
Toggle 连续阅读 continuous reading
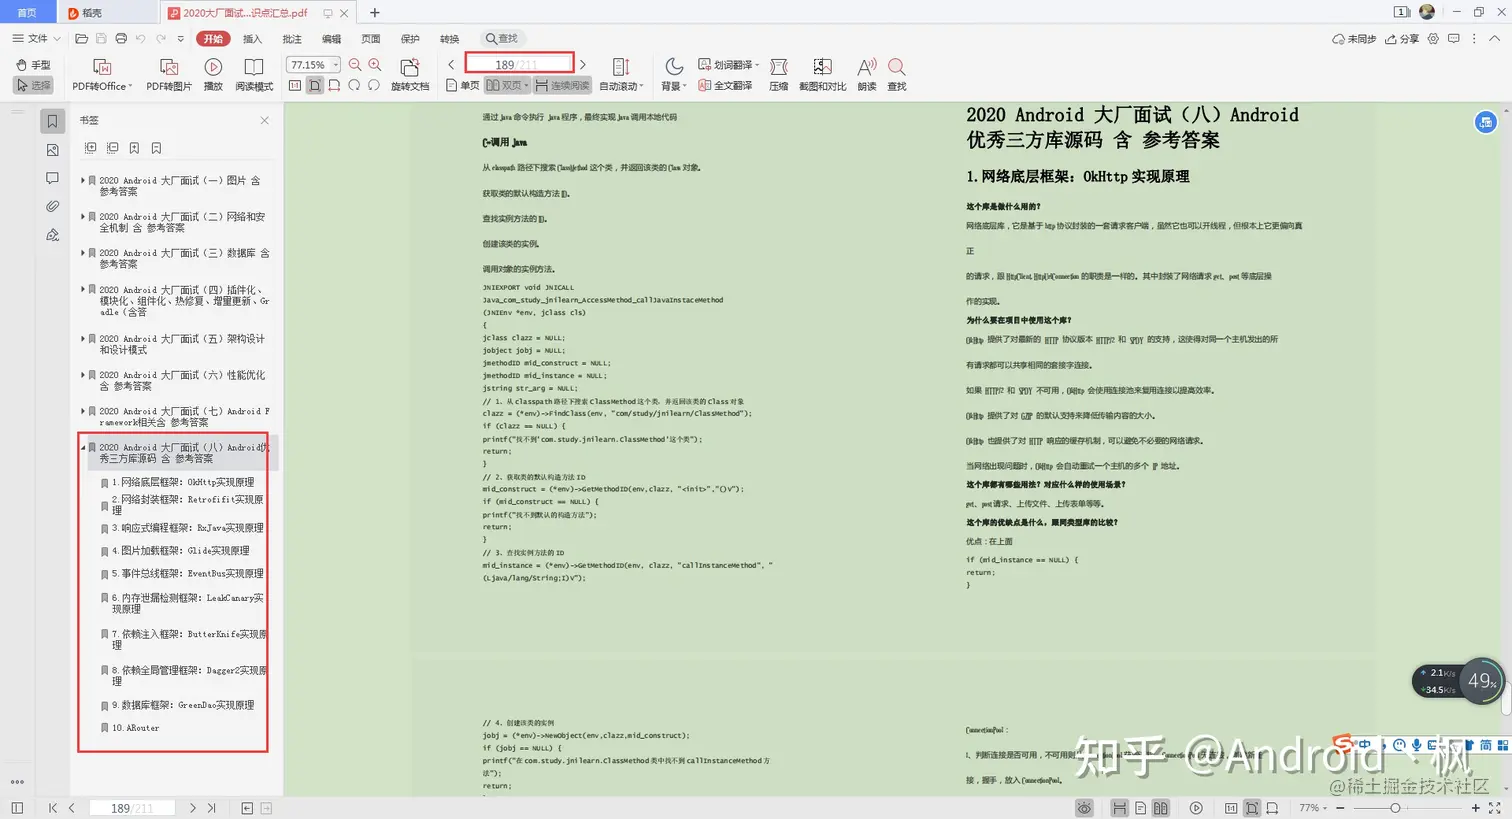click(562, 86)
